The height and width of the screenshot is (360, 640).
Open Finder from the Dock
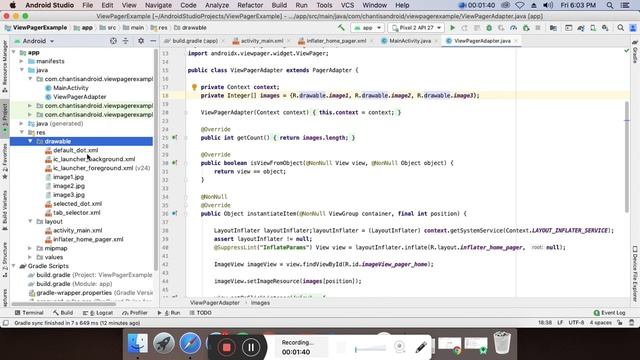[x=138, y=343]
